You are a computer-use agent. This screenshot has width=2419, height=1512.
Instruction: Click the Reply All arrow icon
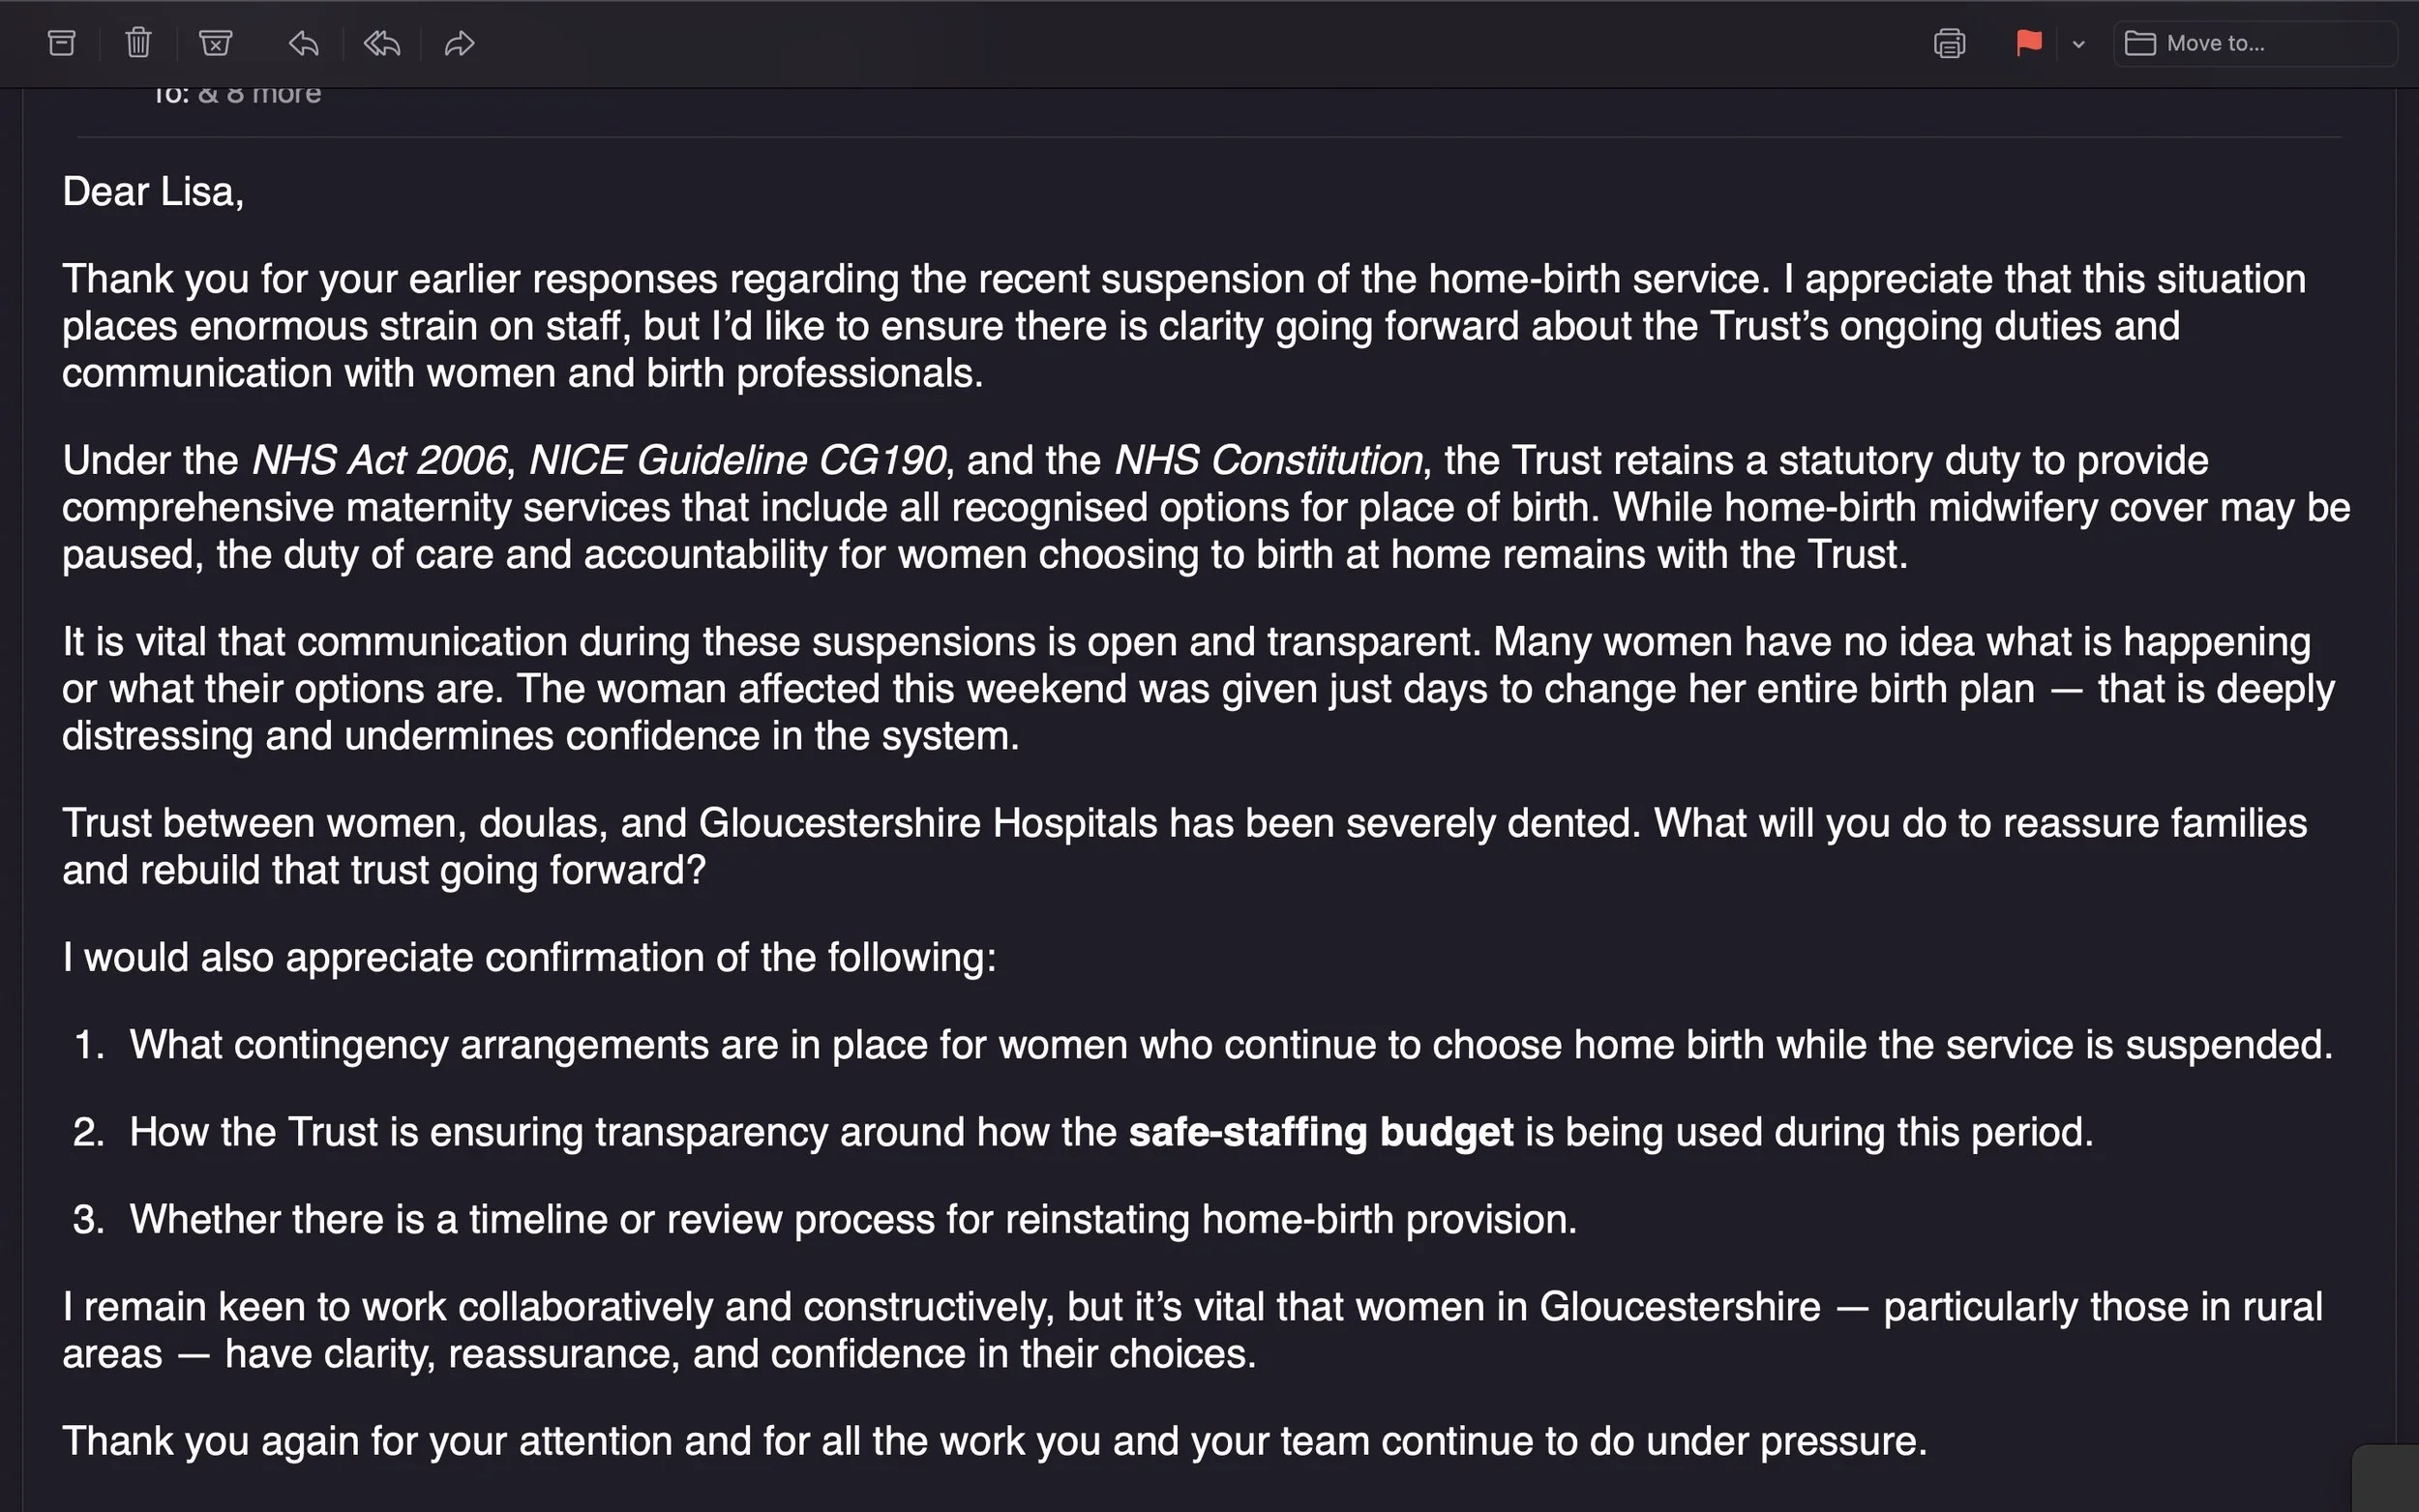coord(382,43)
